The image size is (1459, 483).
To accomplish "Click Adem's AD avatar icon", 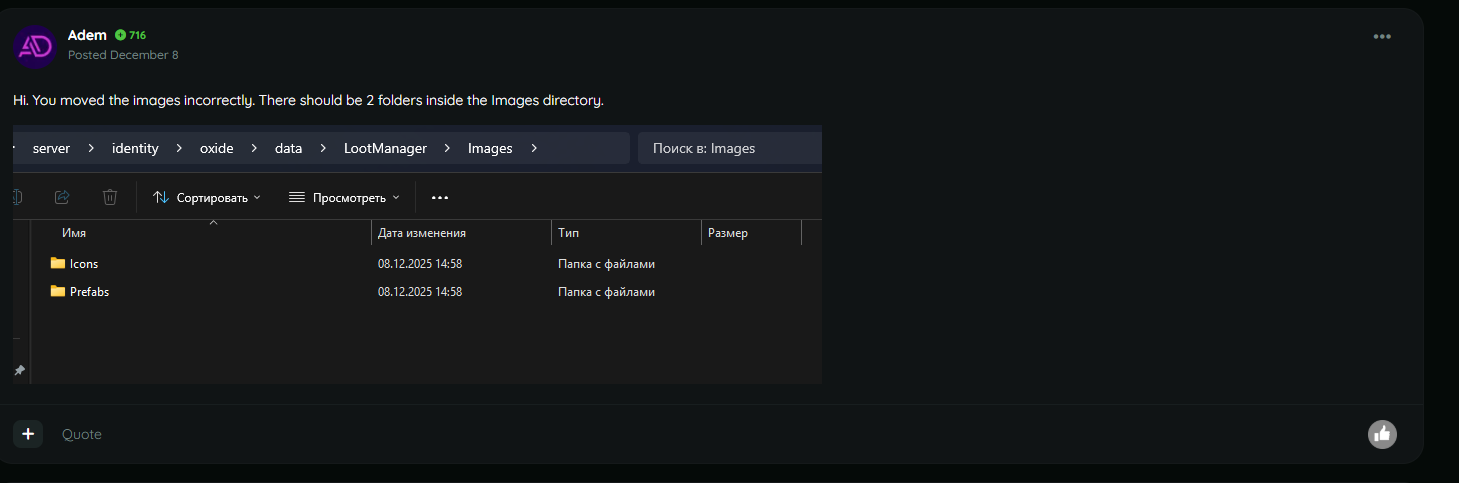I will 35,46.
